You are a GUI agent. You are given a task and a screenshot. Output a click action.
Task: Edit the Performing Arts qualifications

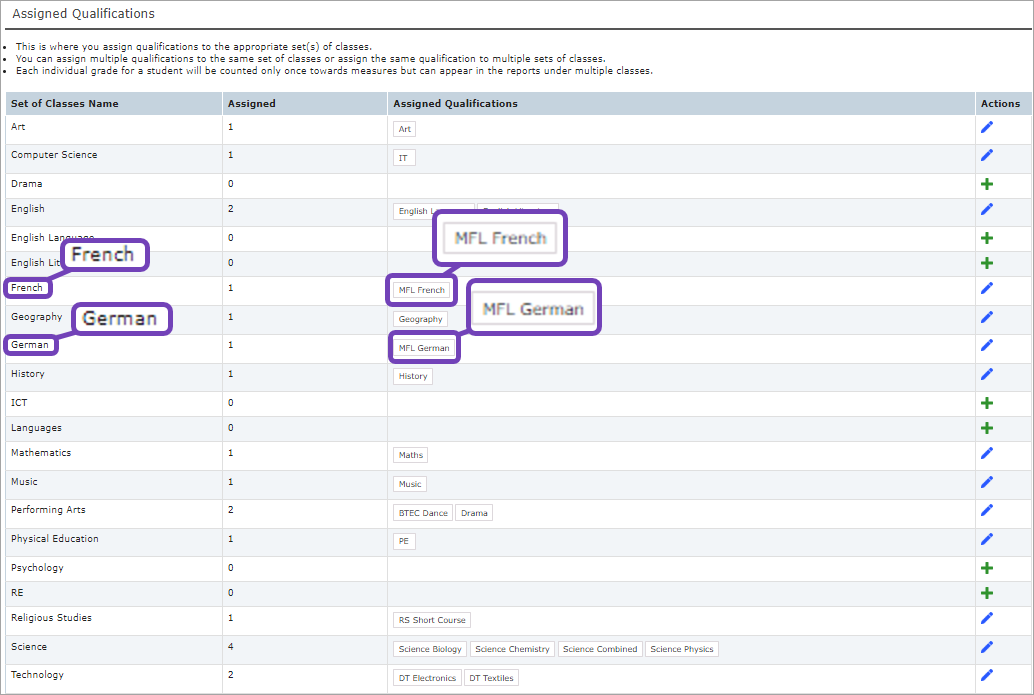pos(987,510)
